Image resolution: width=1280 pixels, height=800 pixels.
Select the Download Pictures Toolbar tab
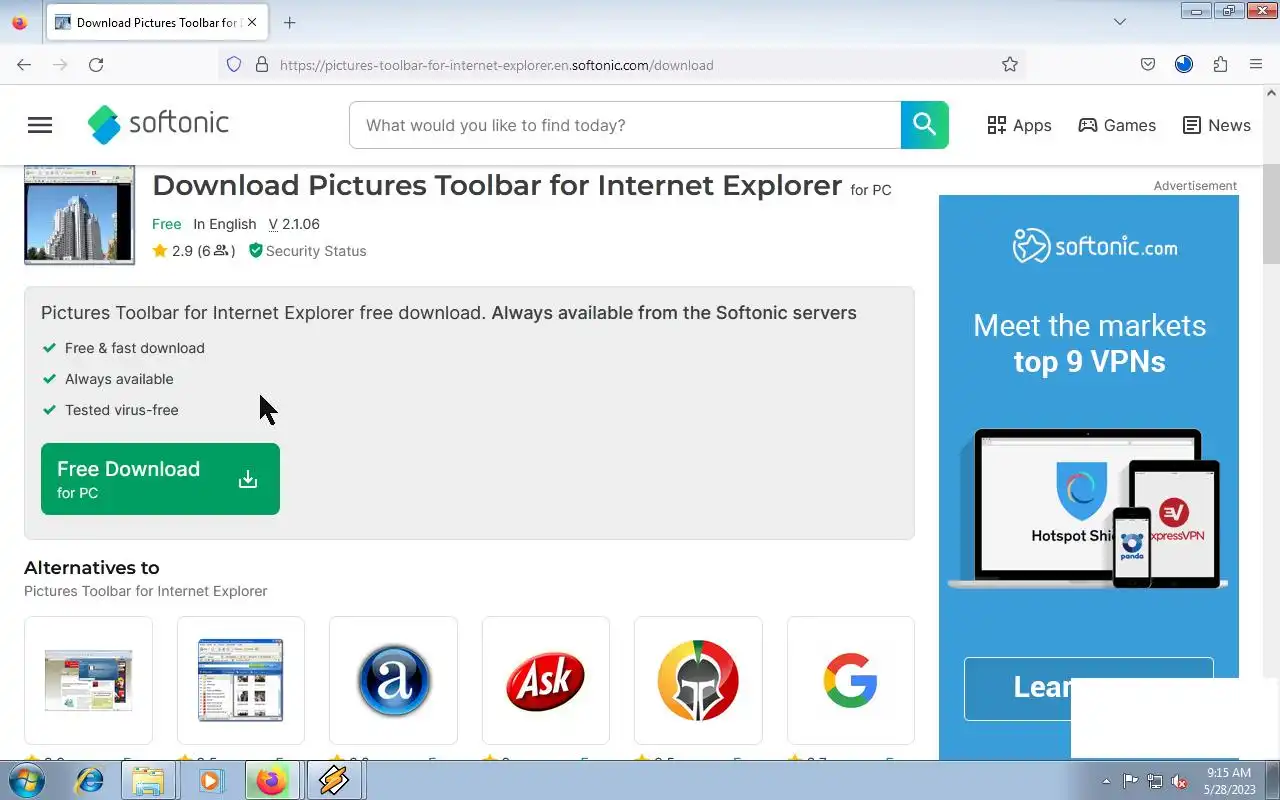click(x=156, y=22)
